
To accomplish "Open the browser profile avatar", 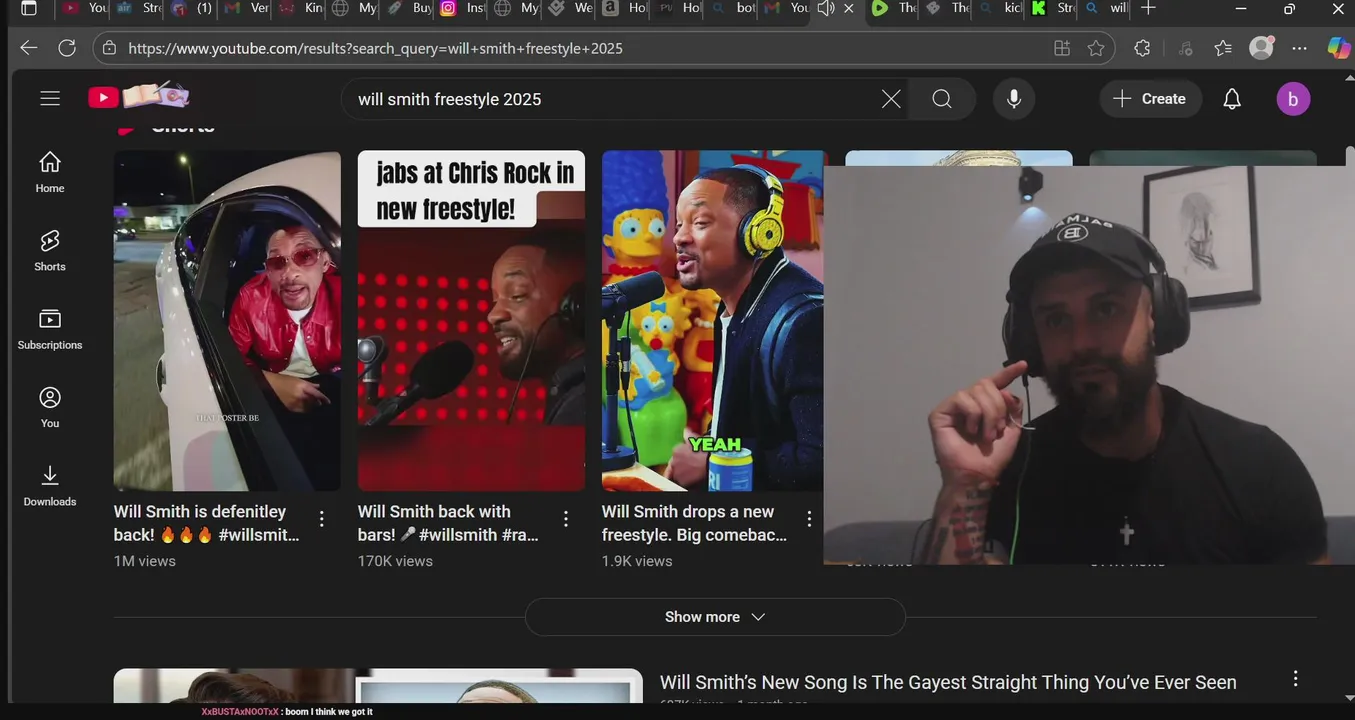I will [x=1262, y=47].
